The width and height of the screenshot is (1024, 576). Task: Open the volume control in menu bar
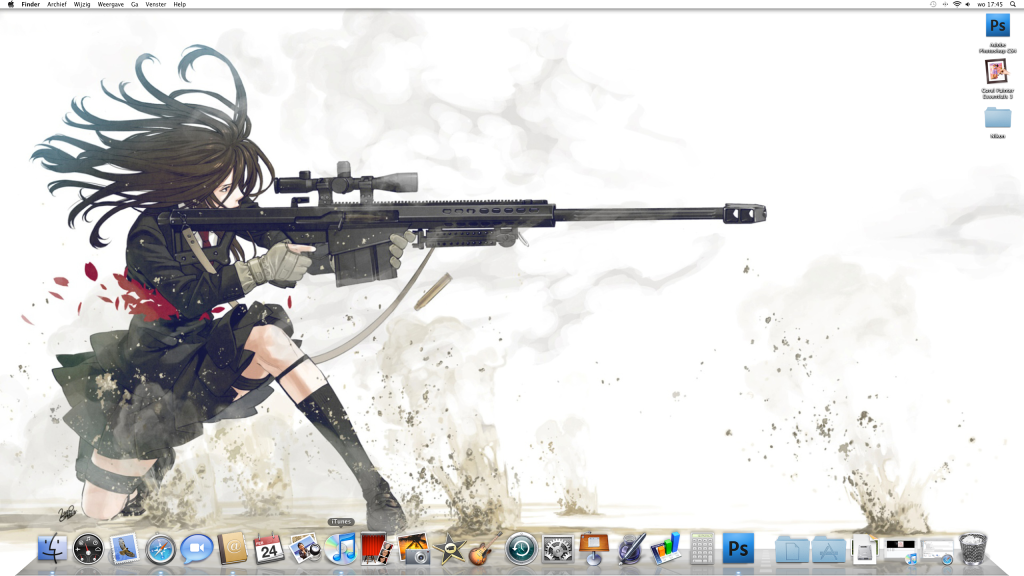pyautogui.click(x=968, y=4)
